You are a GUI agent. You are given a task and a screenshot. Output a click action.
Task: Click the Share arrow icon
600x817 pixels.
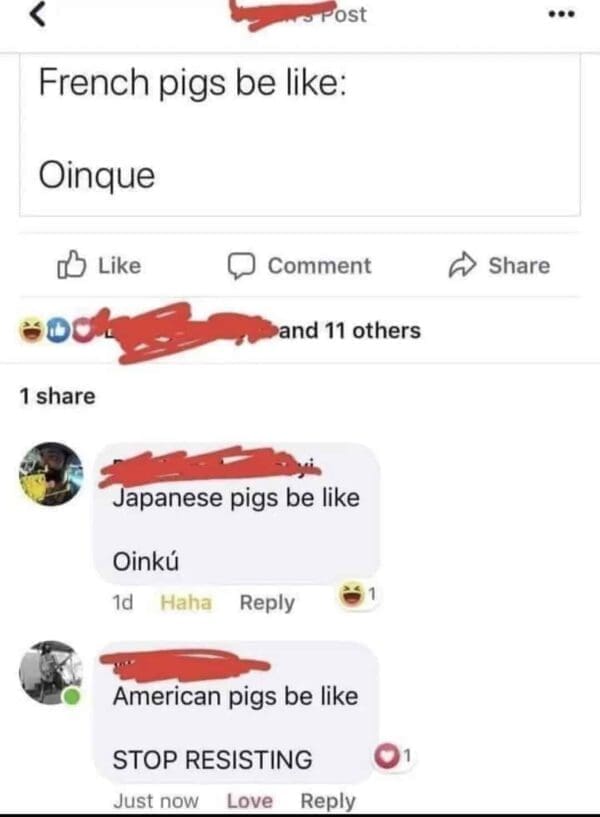461,265
